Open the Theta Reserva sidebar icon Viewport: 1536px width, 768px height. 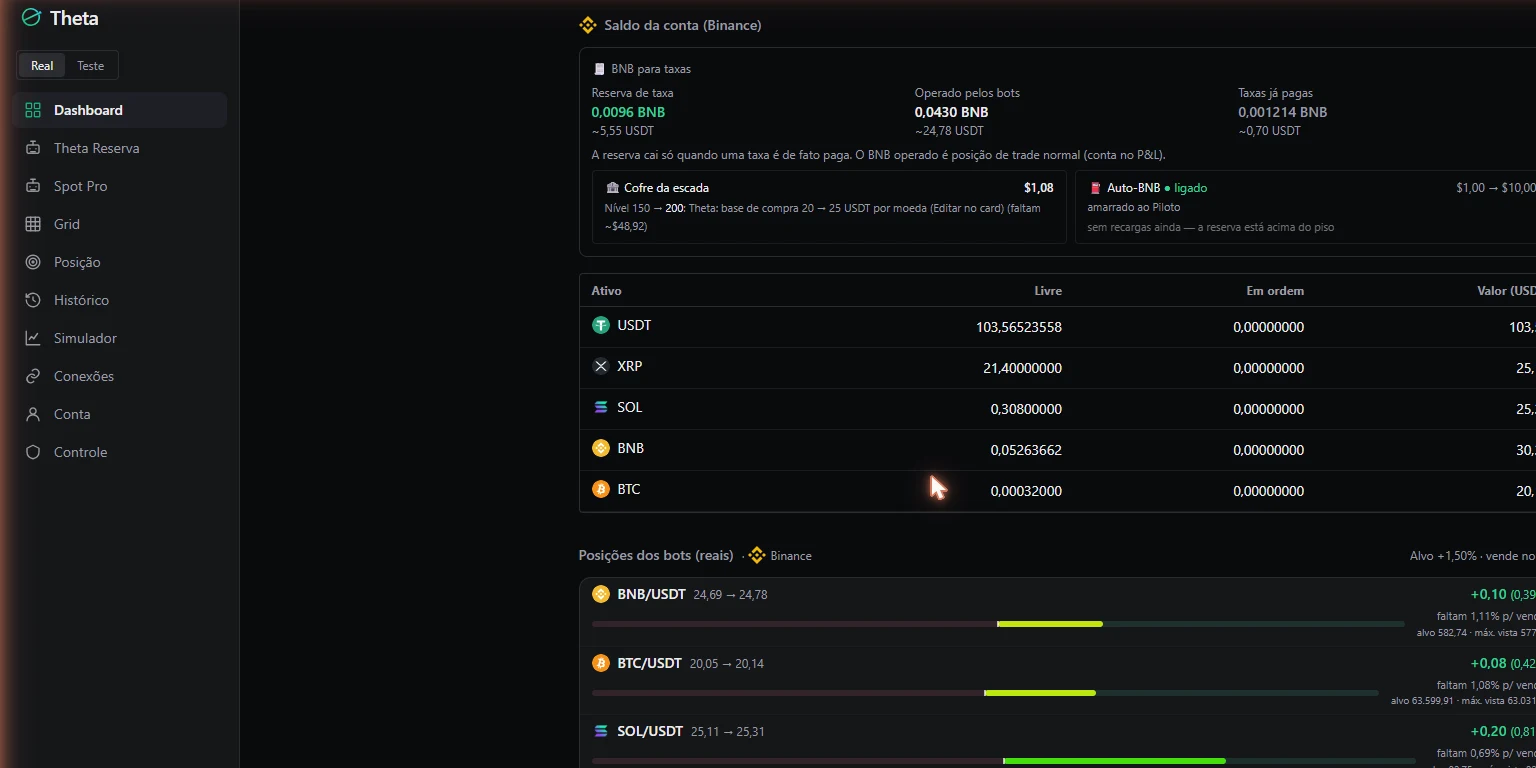33,148
